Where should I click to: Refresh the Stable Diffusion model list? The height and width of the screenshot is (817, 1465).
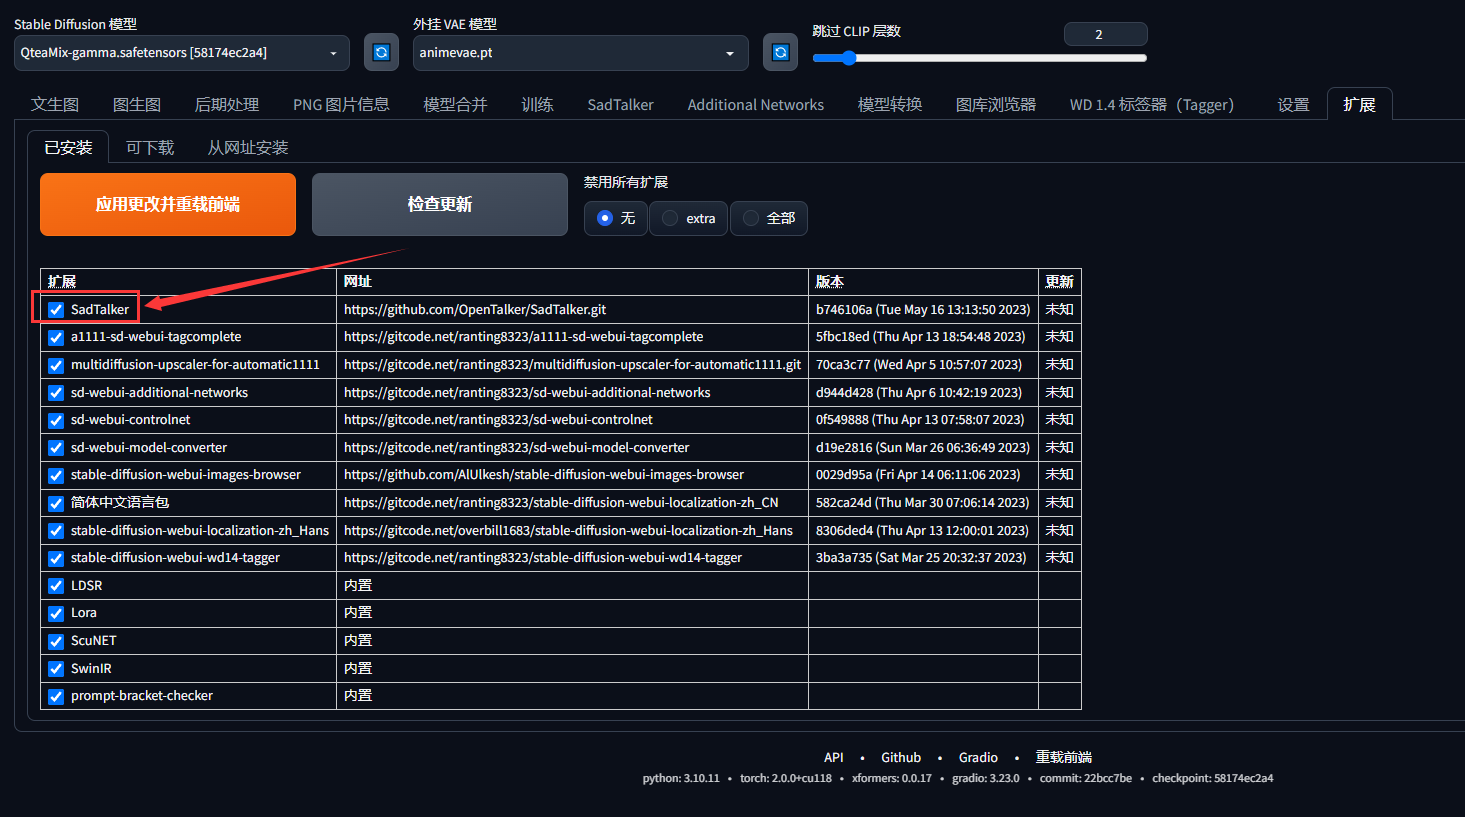coord(381,52)
